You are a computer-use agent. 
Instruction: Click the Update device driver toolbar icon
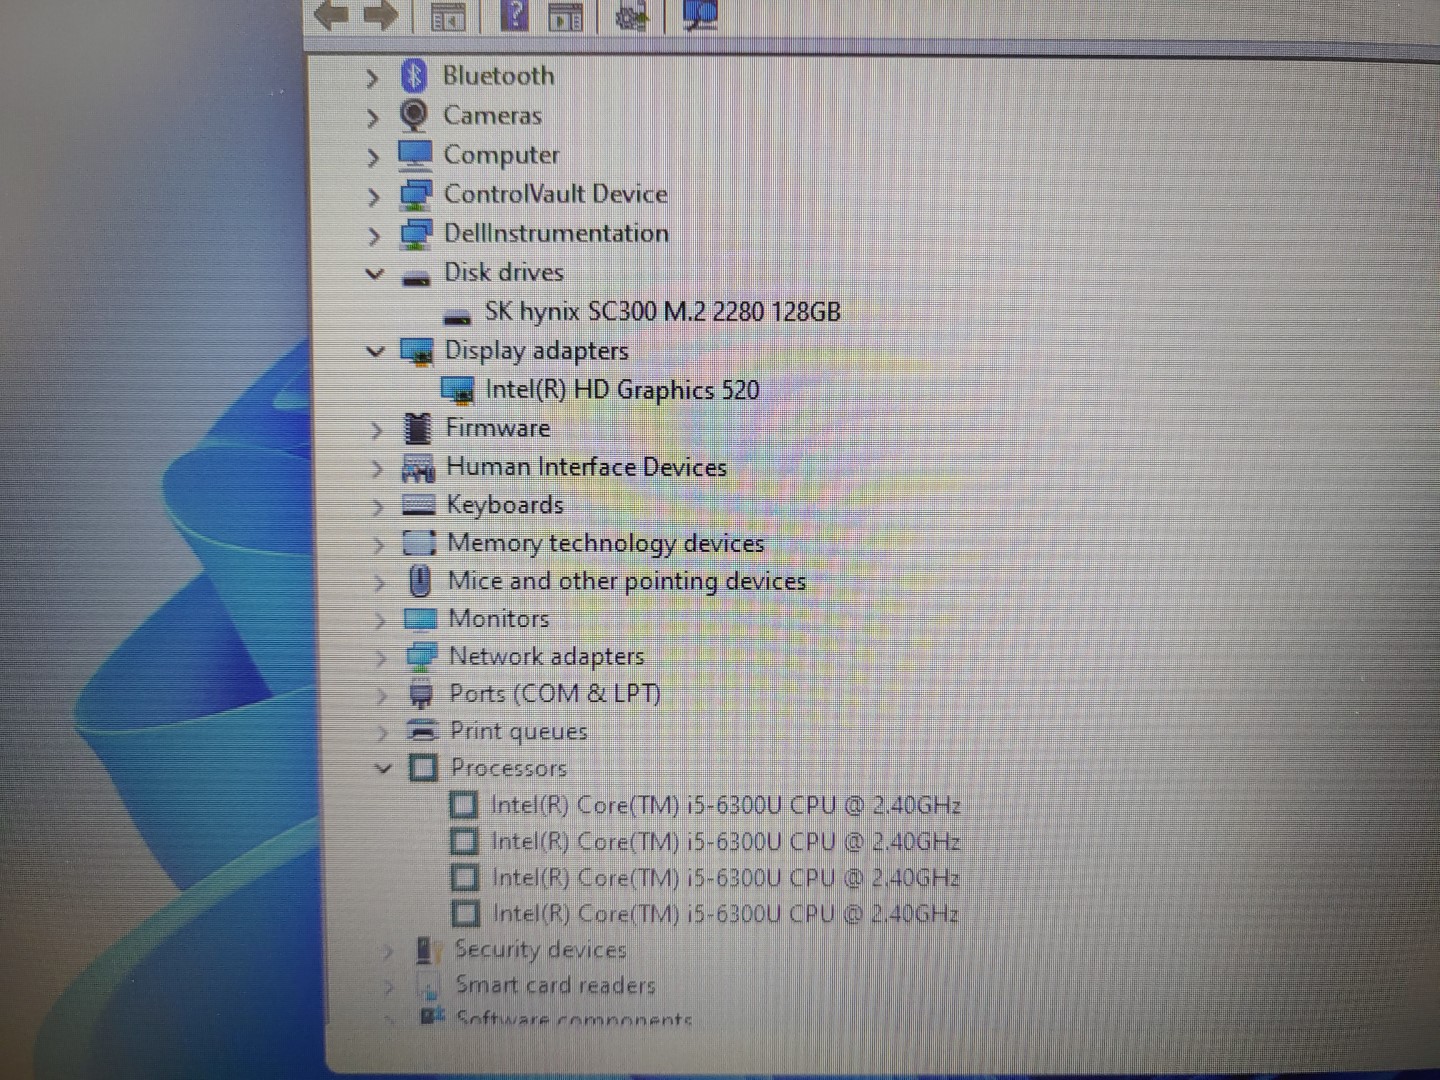coord(631,15)
